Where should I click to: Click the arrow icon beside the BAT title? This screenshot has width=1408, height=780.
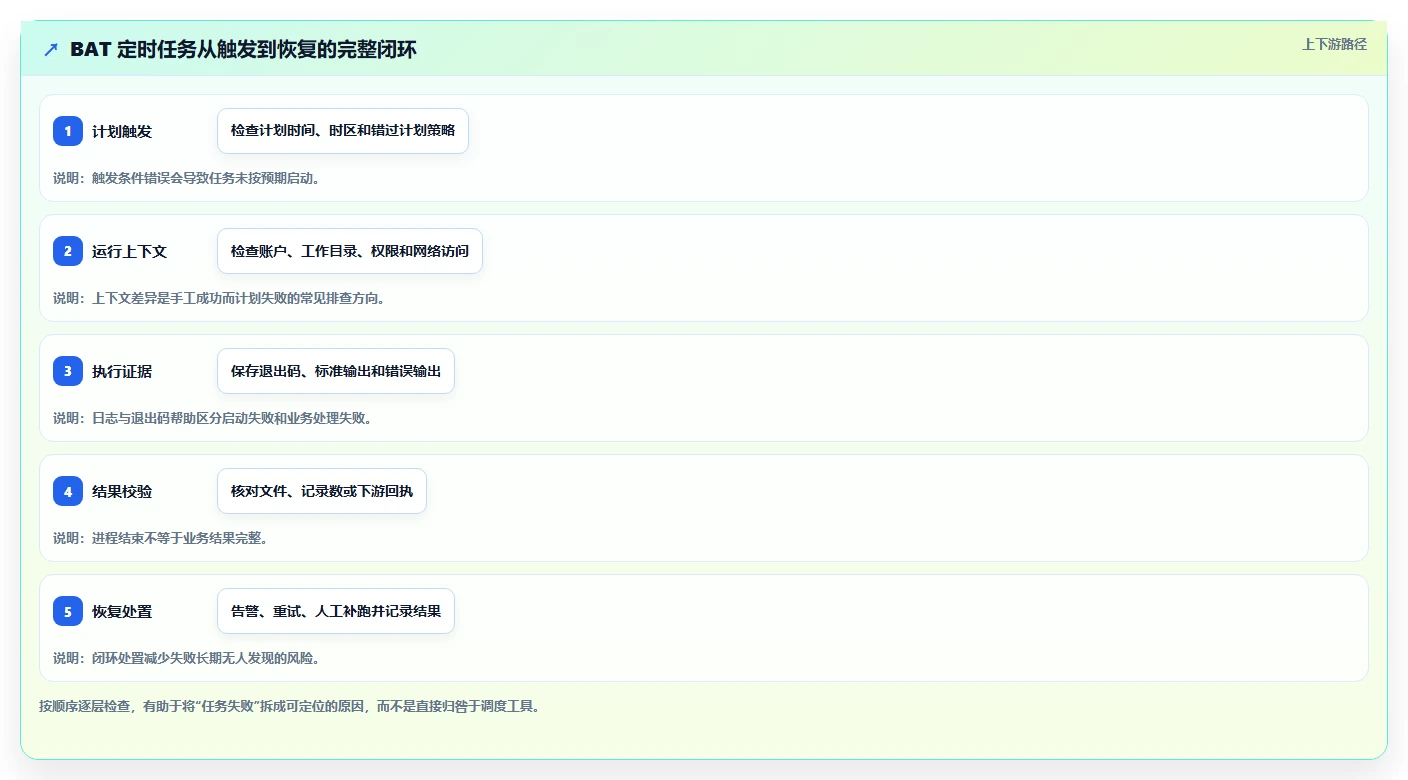[51, 50]
